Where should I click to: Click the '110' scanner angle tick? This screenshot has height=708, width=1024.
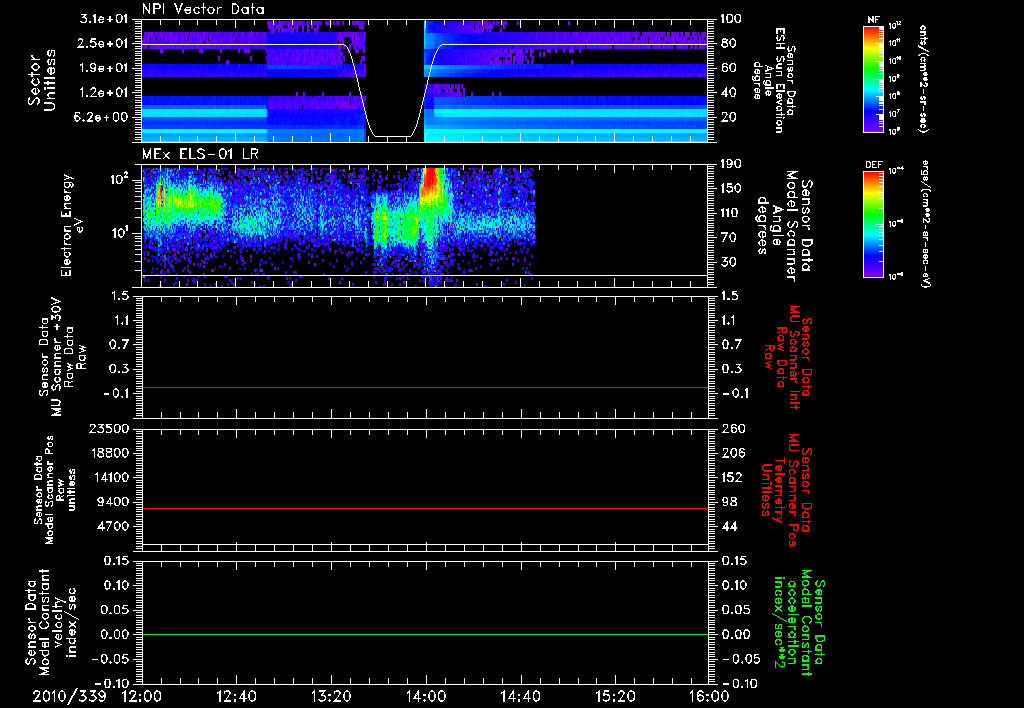[731, 213]
